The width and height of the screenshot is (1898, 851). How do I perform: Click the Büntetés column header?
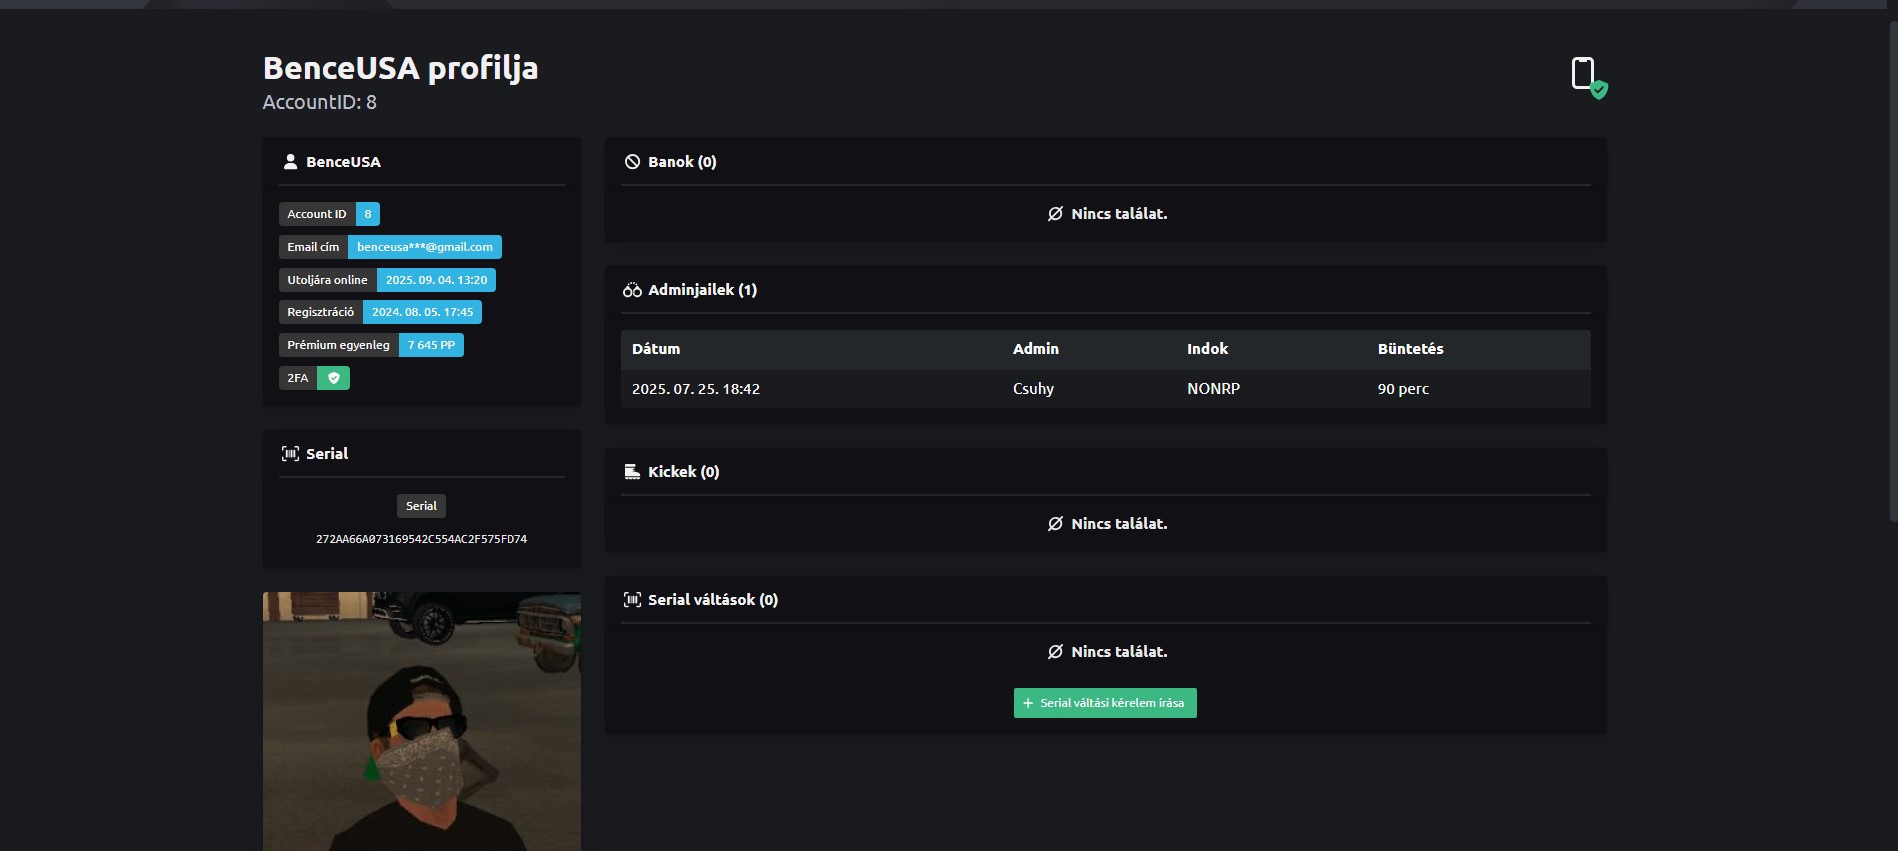pos(1410,349)
